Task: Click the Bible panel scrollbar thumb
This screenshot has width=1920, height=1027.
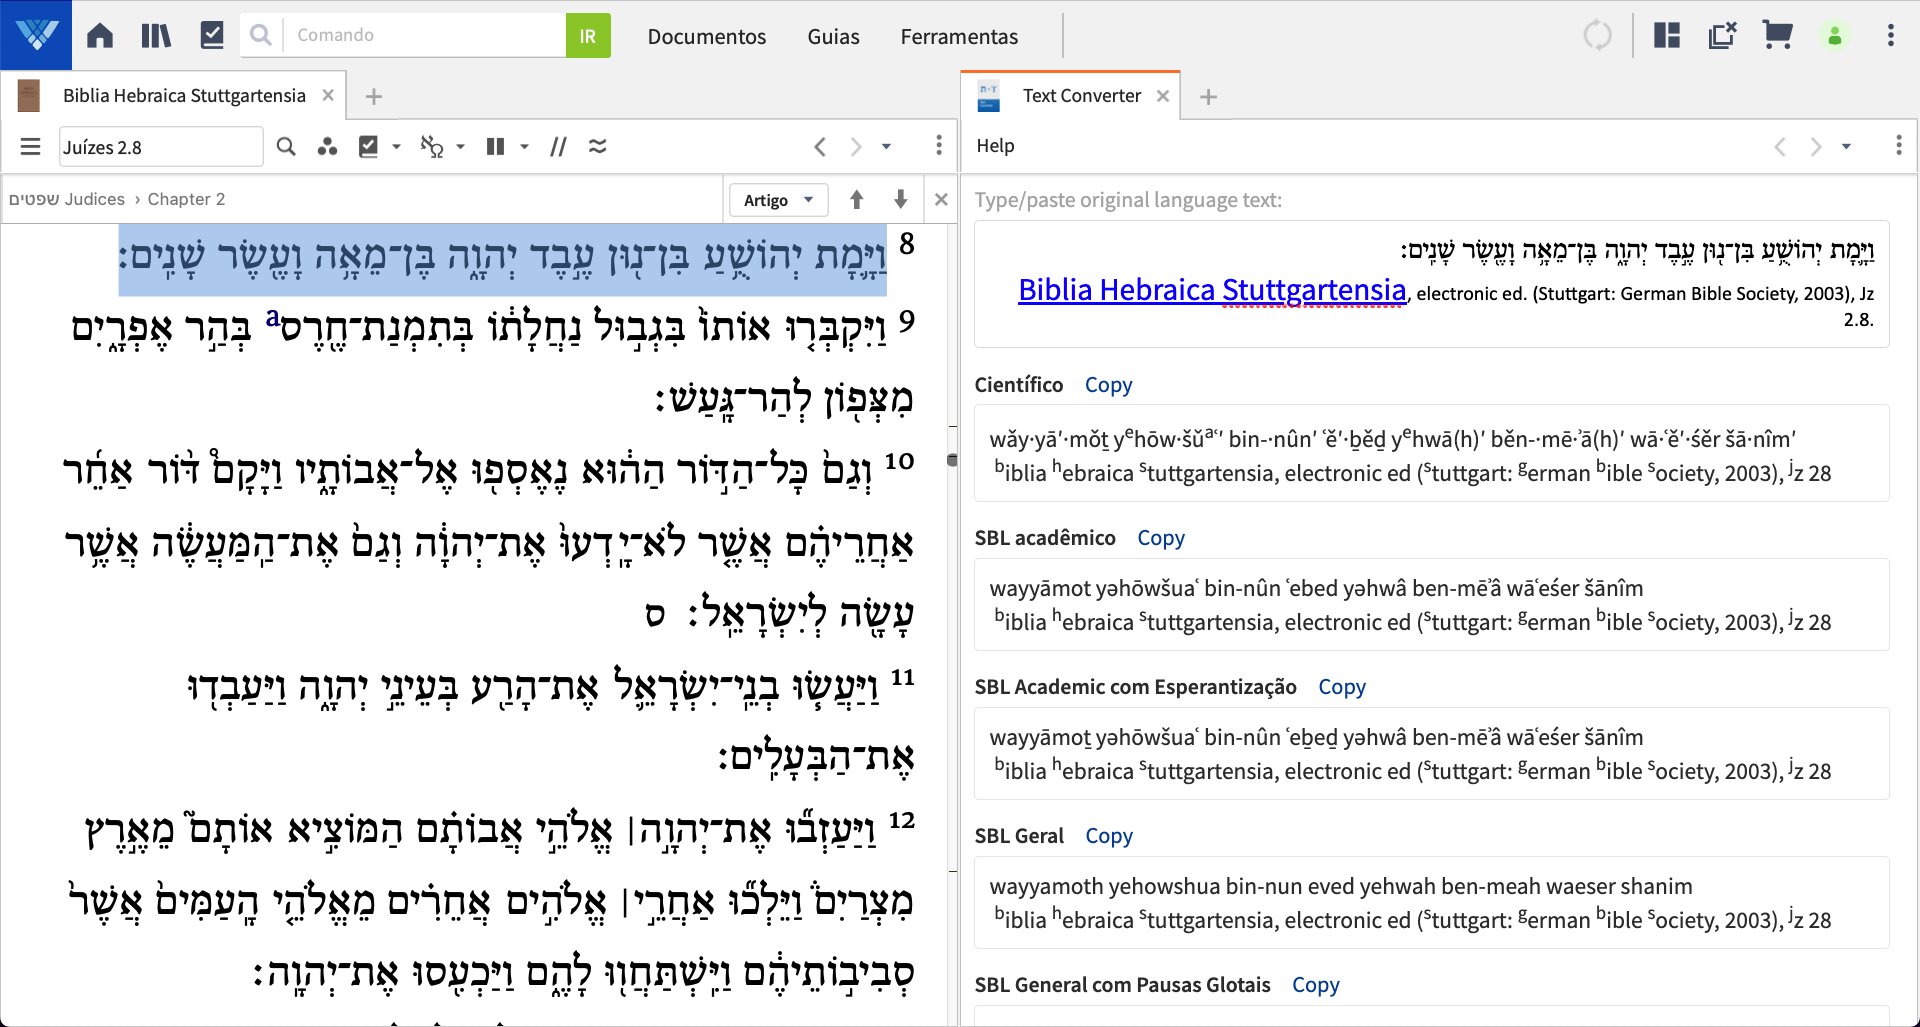Action: (x=952, y=461)
